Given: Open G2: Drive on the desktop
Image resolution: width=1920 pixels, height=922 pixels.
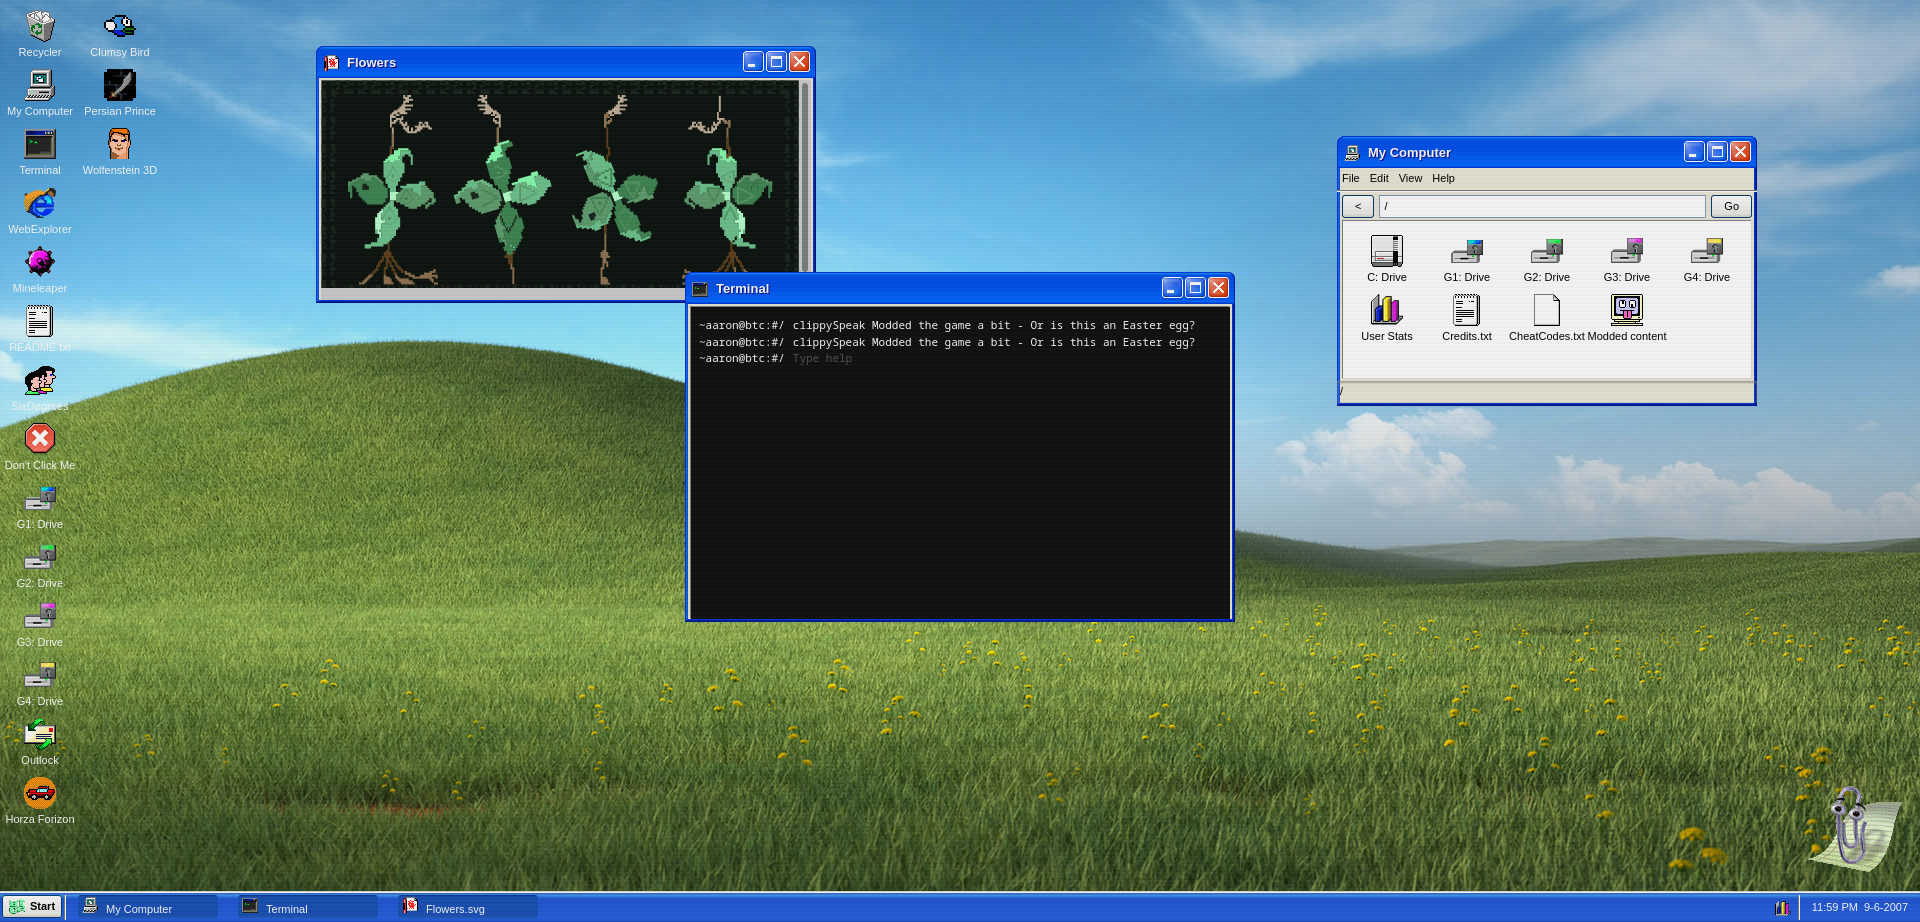Looking at the screenshot, I should coord(40,565).
